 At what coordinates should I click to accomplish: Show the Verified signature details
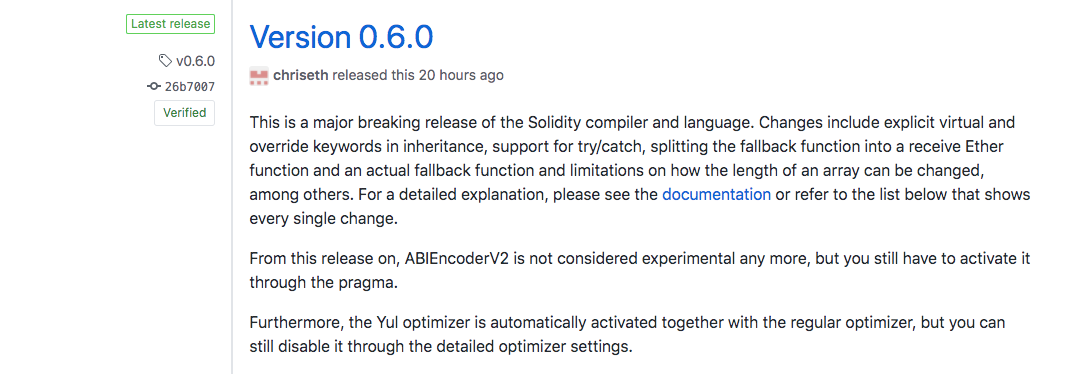tap(185, 113)
